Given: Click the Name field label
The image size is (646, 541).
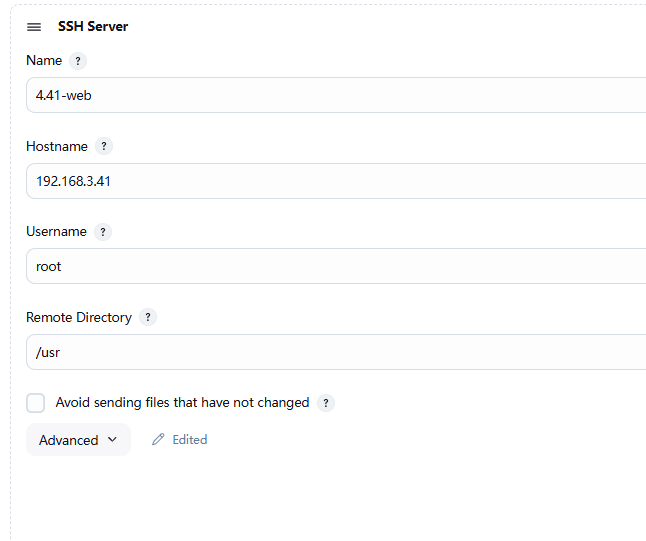Looking at the screenshot, I should pyautogui.click(x=44, y=61).
